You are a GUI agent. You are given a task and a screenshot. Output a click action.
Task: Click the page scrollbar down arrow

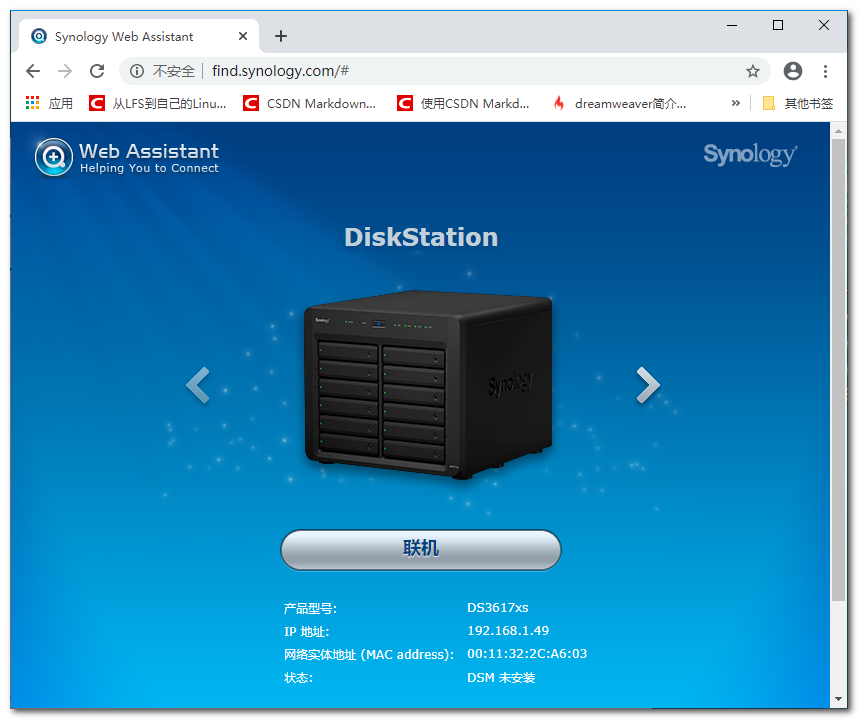click(x=838, y=699)
